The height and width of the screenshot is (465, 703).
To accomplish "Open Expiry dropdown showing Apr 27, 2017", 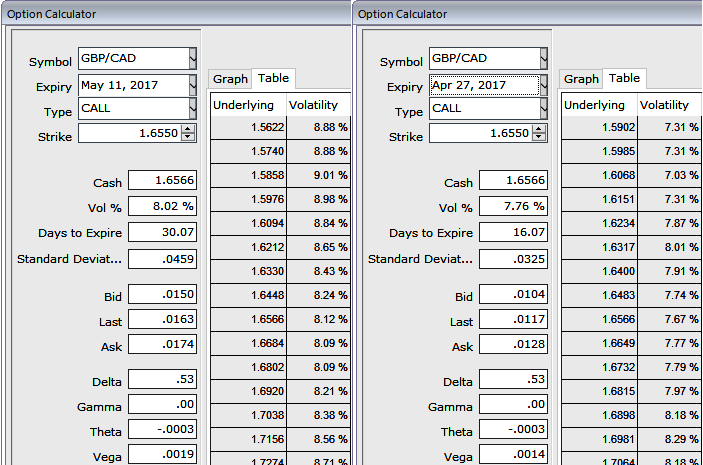I will click(544, 85).
